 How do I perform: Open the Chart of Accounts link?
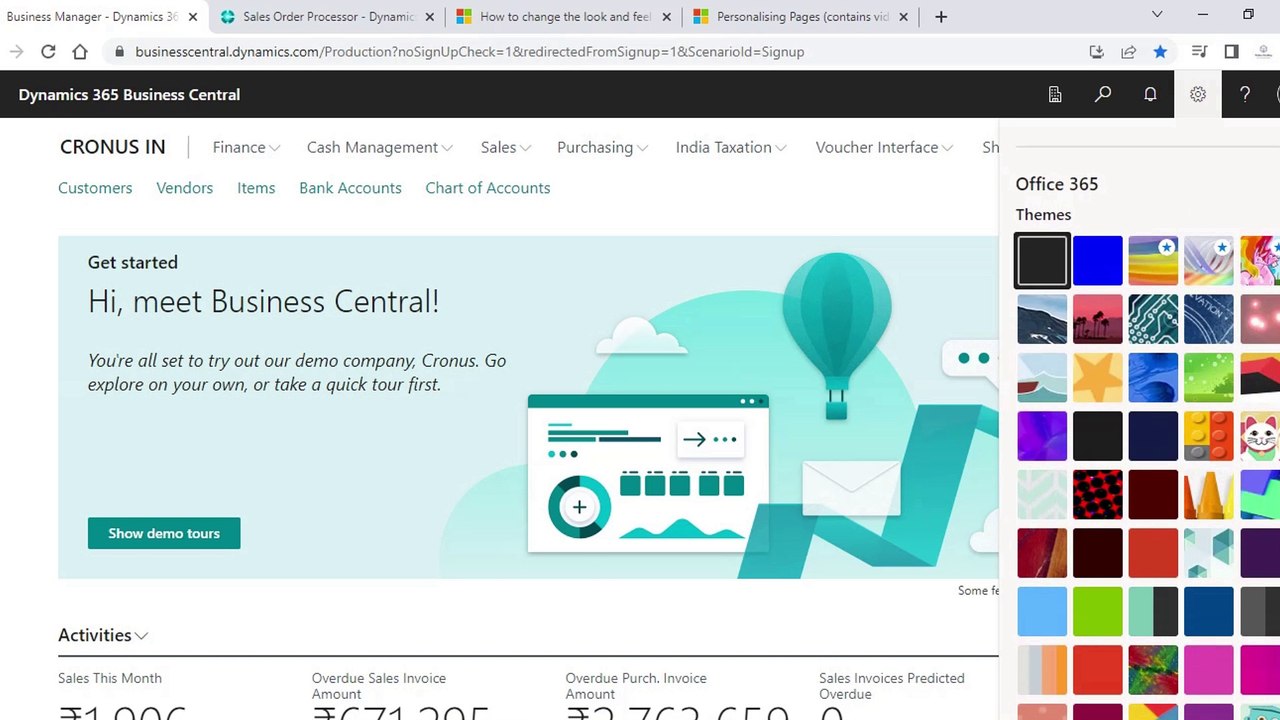[488, 188]
